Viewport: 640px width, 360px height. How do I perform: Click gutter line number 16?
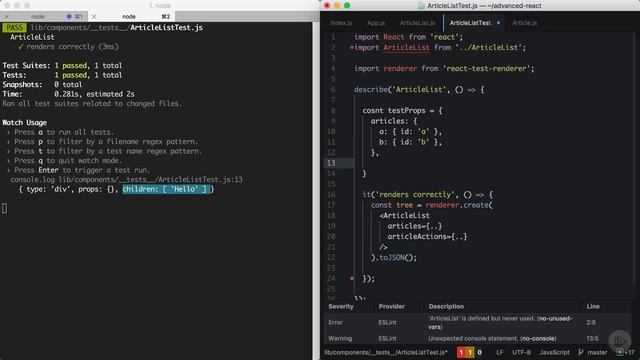point(331,195)
